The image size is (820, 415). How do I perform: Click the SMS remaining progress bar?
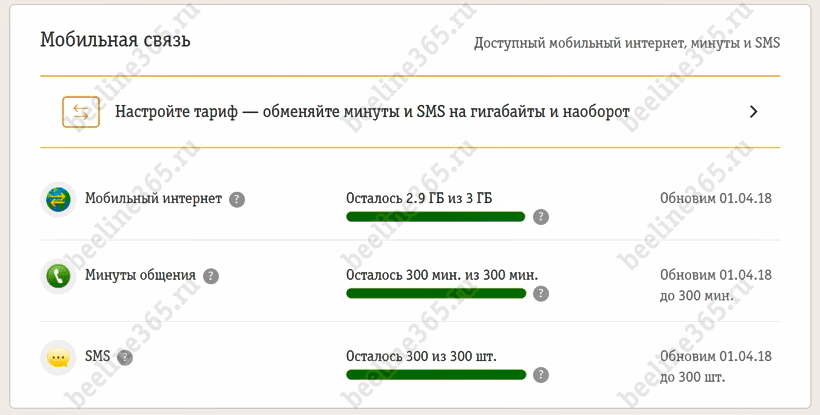point(435,375)
